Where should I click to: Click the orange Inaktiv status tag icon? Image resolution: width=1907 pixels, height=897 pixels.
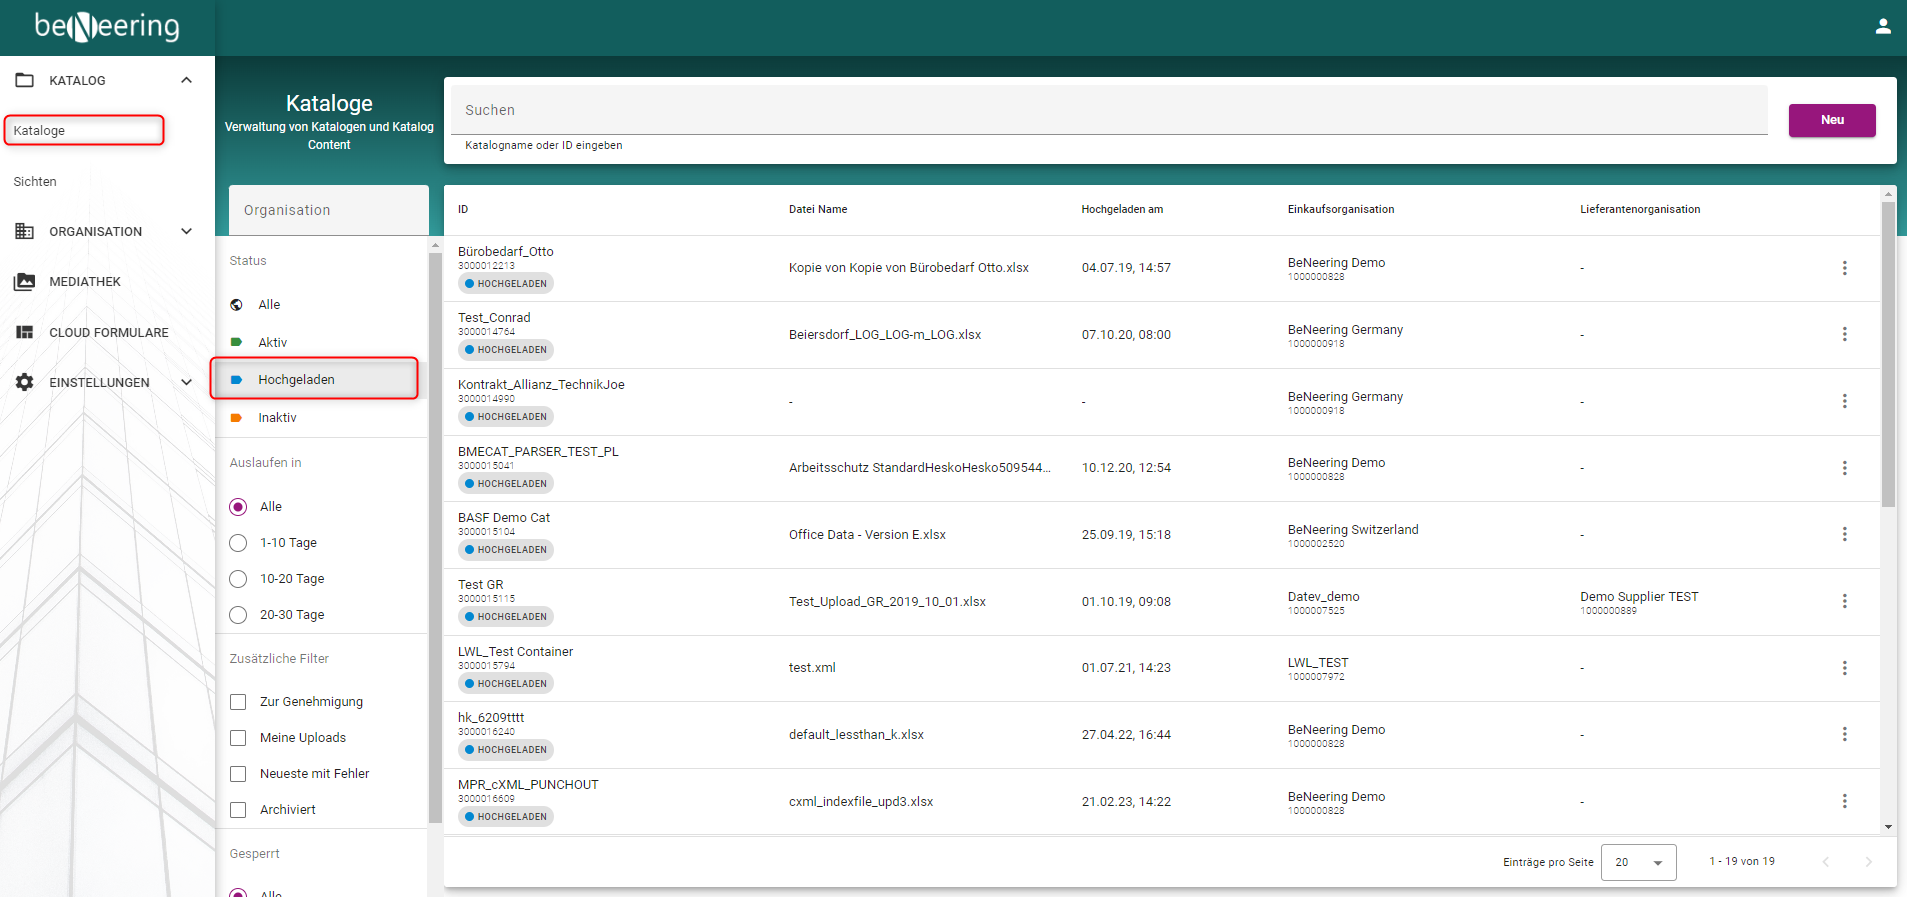coord(237,418)
